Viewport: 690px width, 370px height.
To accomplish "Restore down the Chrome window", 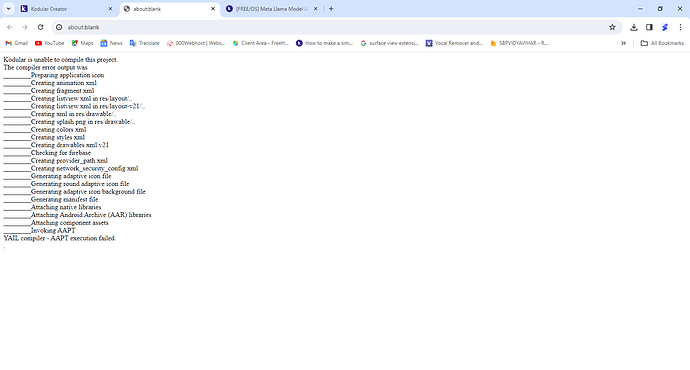I will click(660, 9).
